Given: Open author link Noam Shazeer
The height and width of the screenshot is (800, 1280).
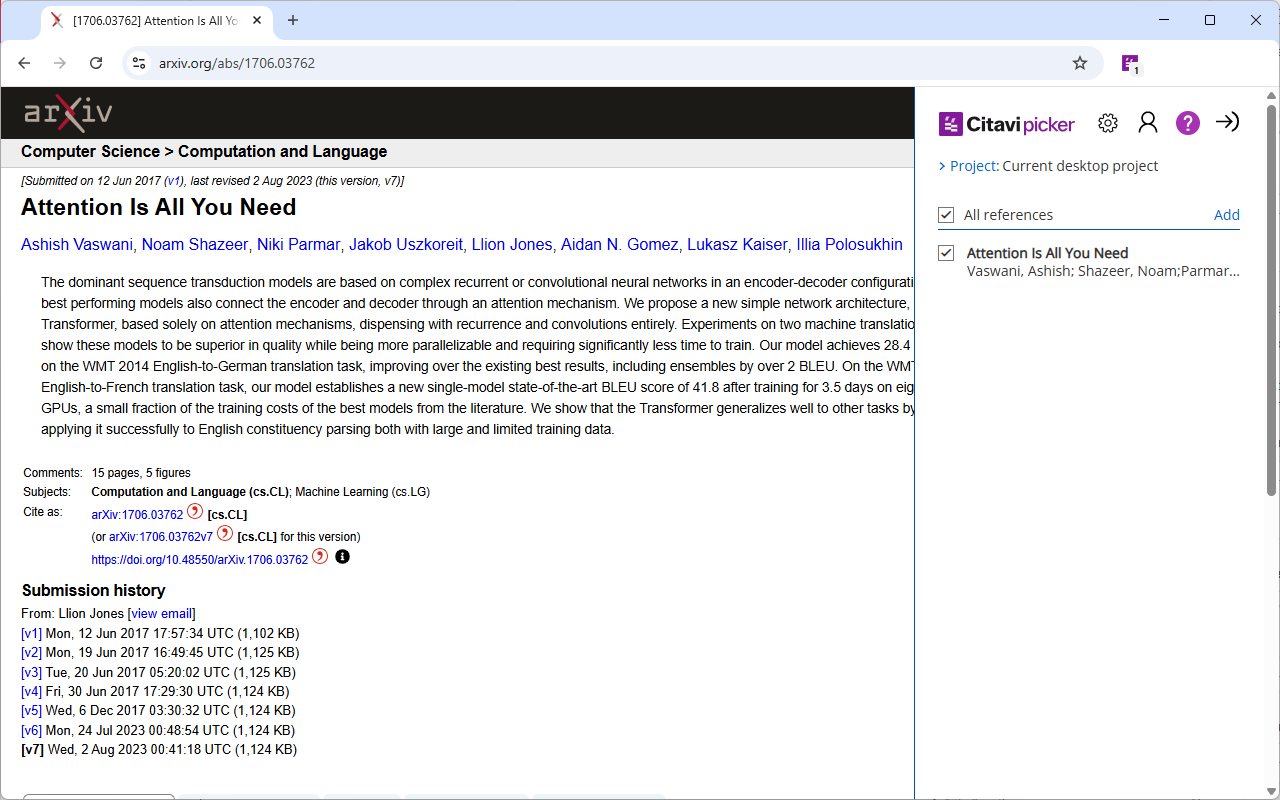Looking at the screenshot, I should coord(195,244).
